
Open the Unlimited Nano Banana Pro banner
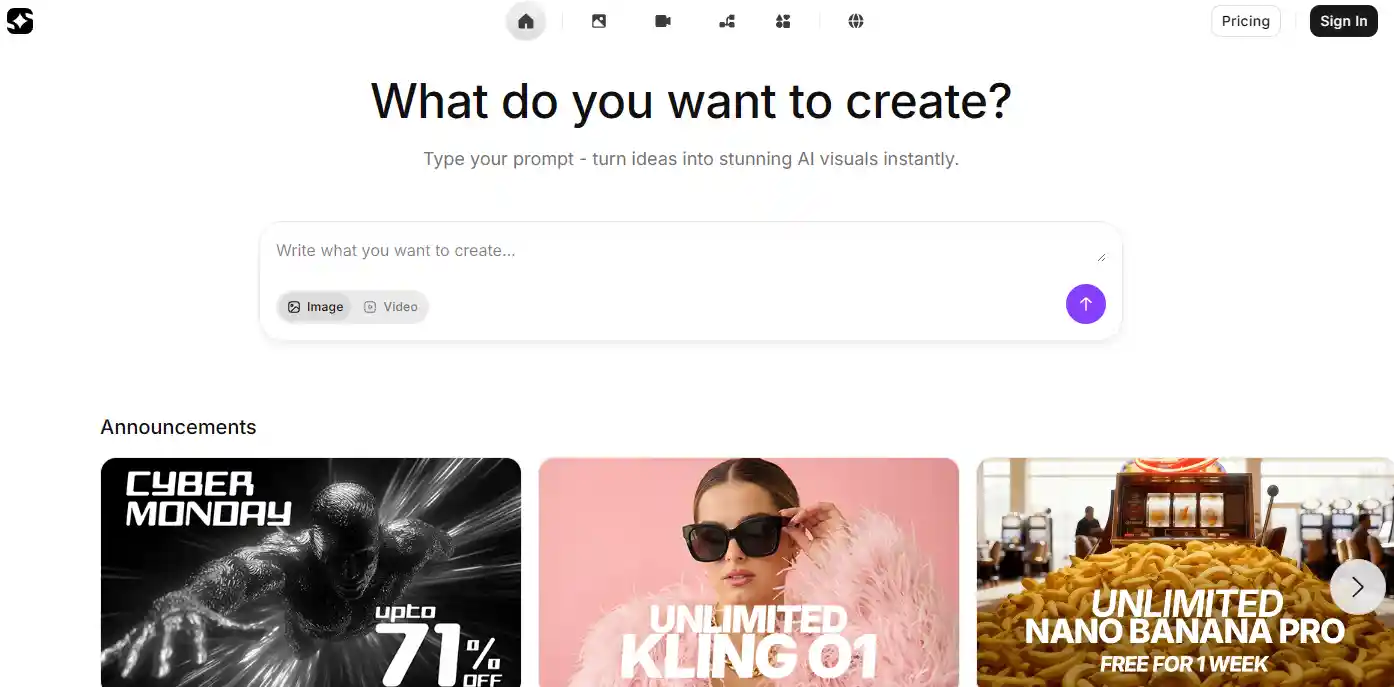pos(1184,572)
